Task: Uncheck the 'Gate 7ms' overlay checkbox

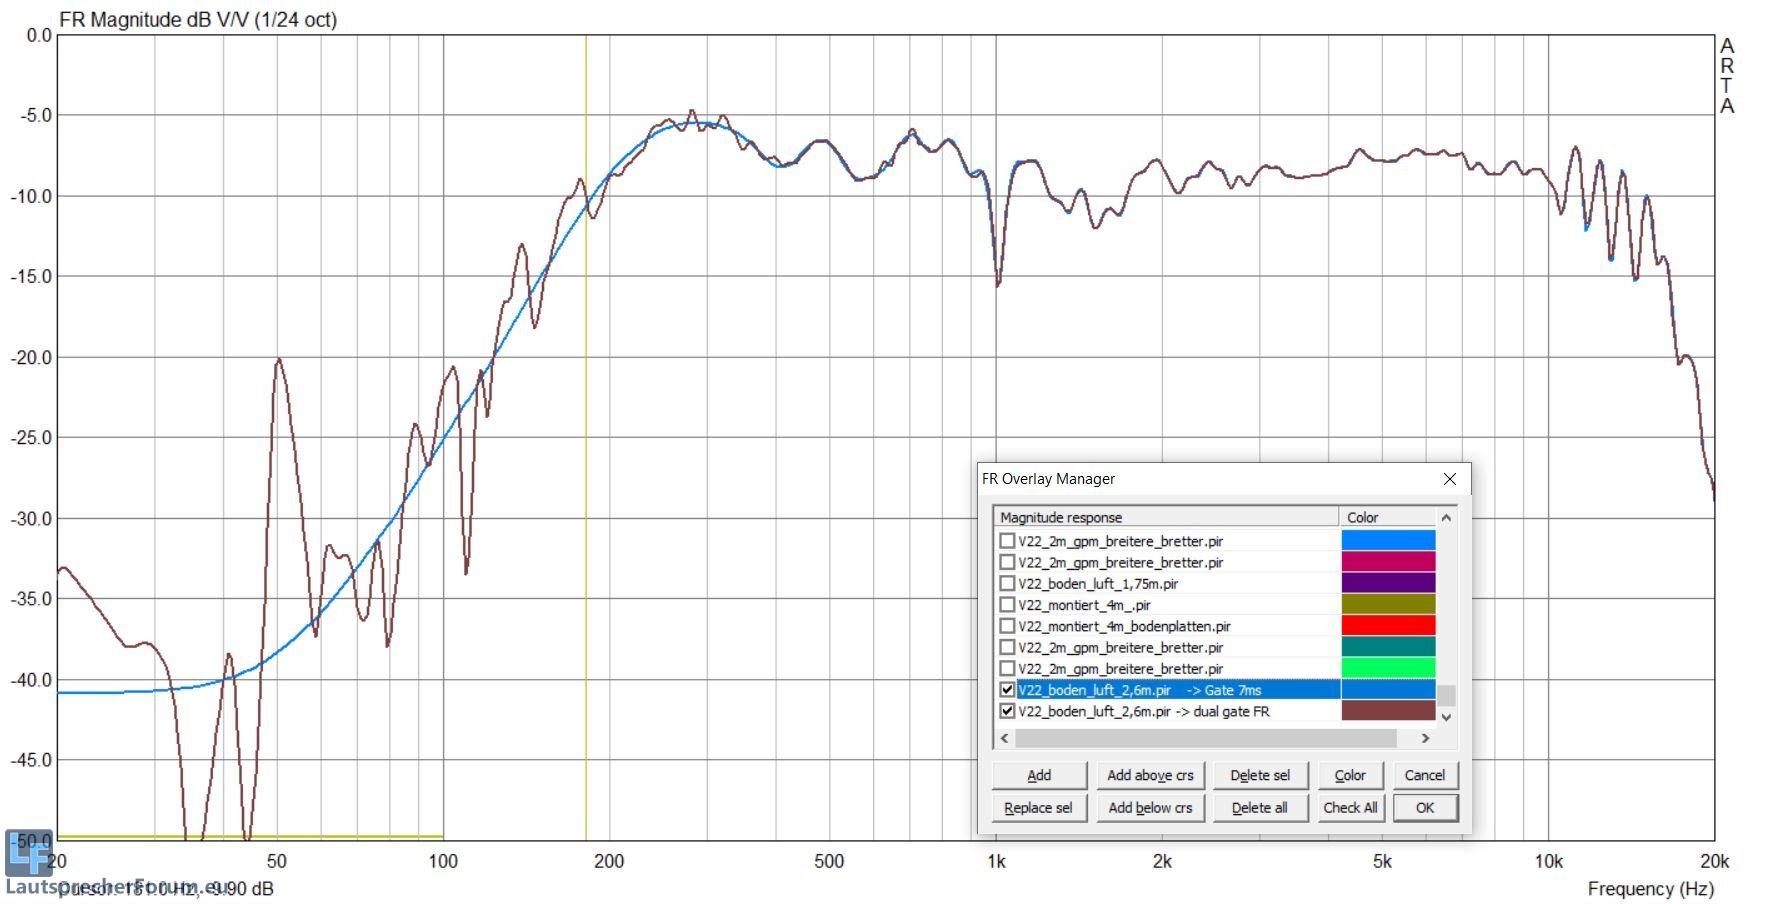Action: tap(1007, 690)
